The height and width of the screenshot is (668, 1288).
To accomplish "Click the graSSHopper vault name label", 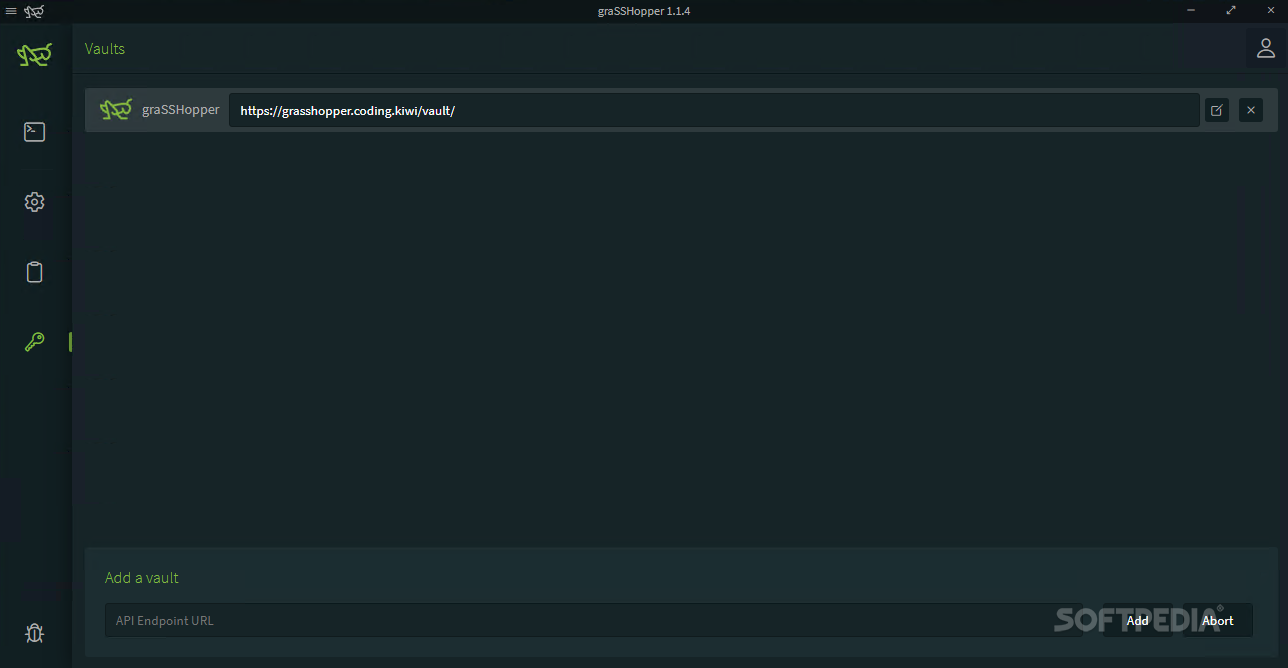I will [x=181, y=110].
